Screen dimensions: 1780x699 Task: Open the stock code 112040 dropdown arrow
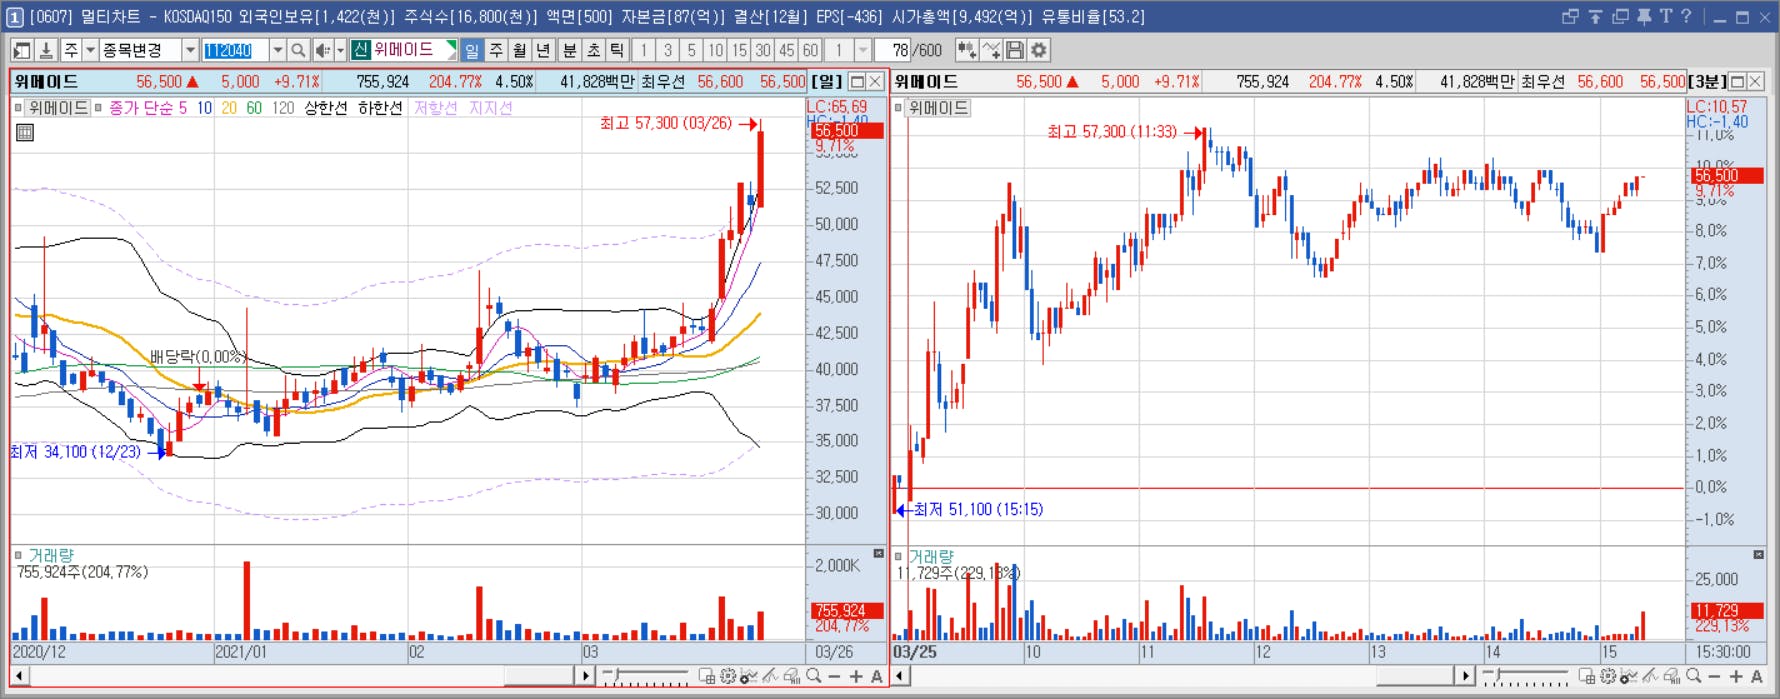278,50
